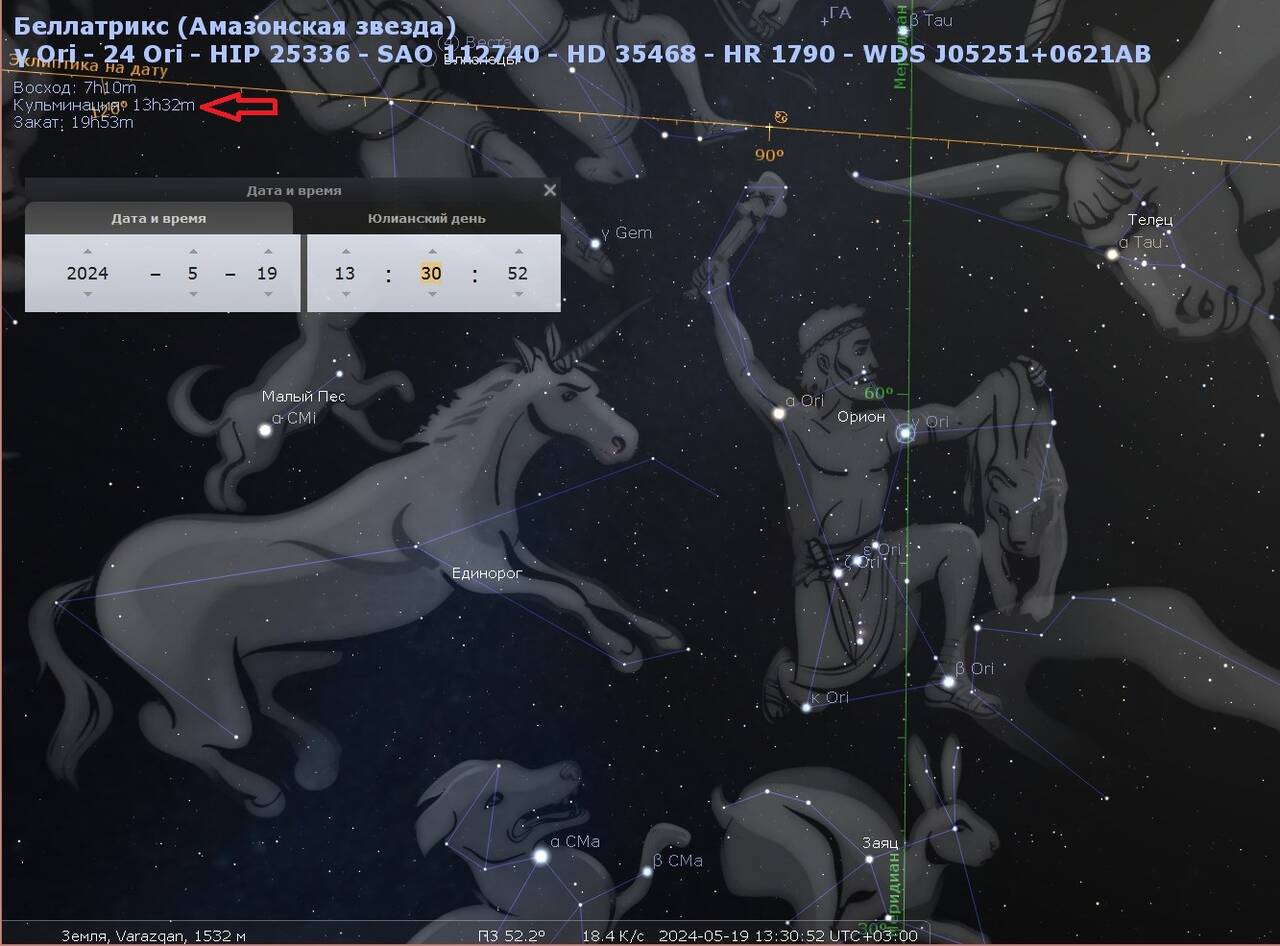The width and height of the screenshot is (1280, 946).
Task: Click the year field showing 2024
Action: click(x=88, y=273)
